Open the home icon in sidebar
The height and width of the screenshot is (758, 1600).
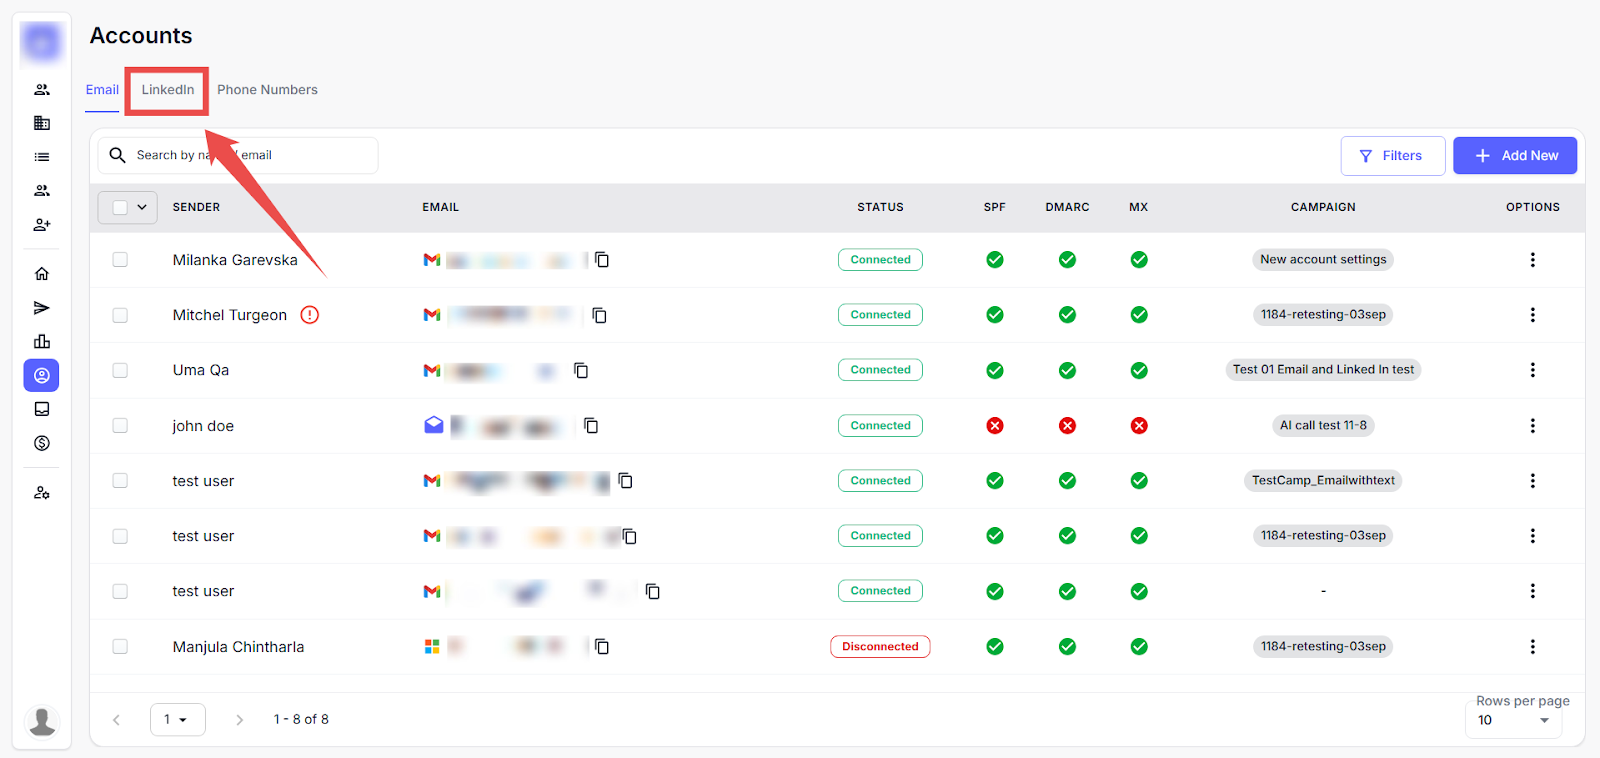coord(42,274)
